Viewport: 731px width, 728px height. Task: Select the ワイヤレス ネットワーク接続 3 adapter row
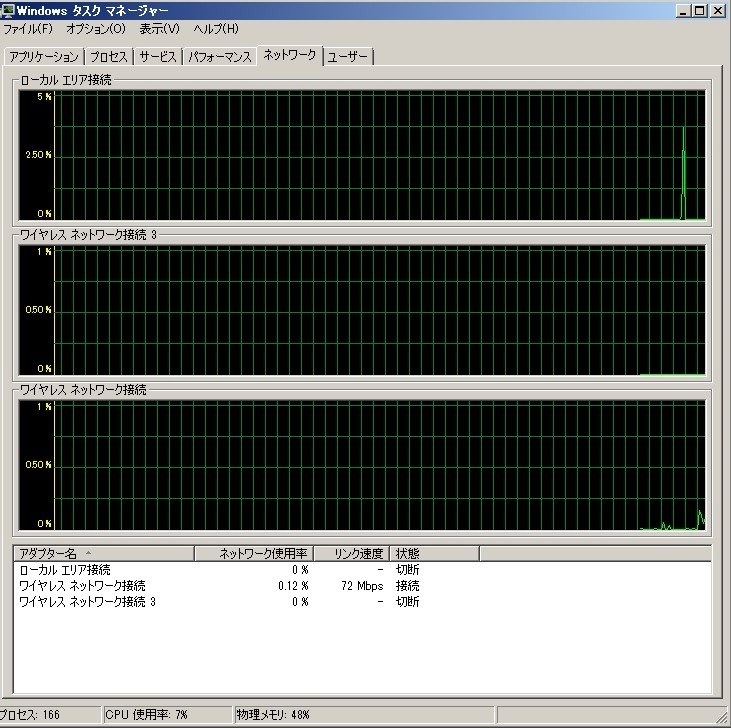(x=362, y=602)
